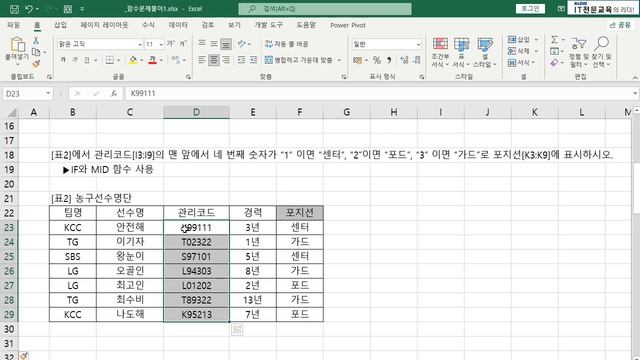Click the Borders icon
This screenshot has width=640, height=360.
coord(110,60)
